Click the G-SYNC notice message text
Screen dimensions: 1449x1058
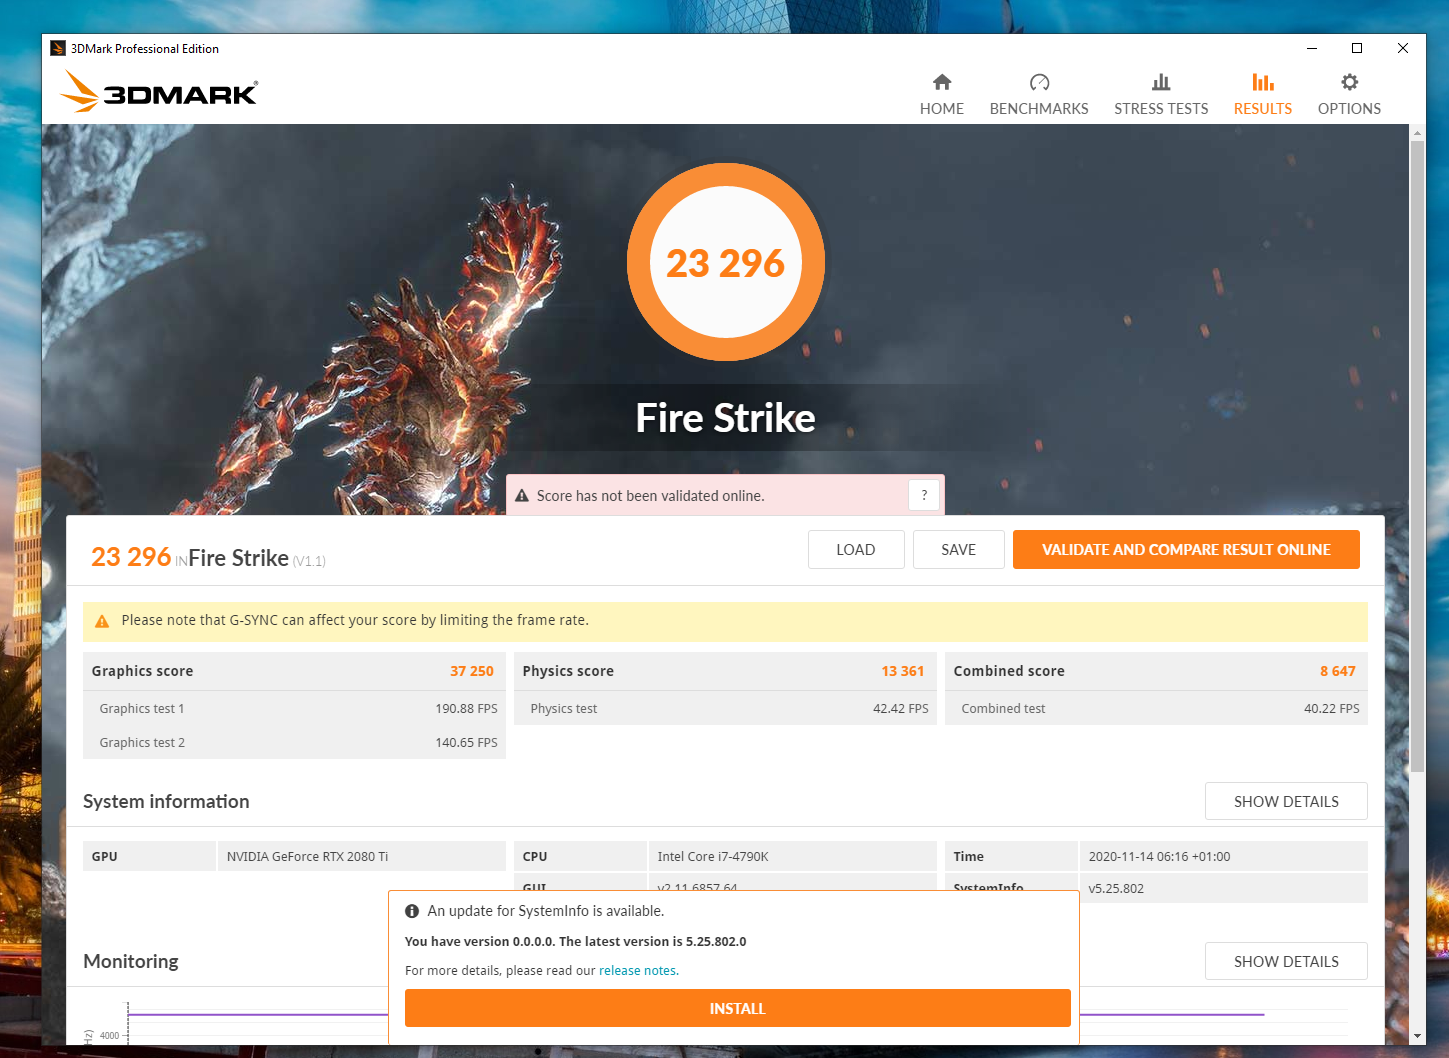[355, 621]
